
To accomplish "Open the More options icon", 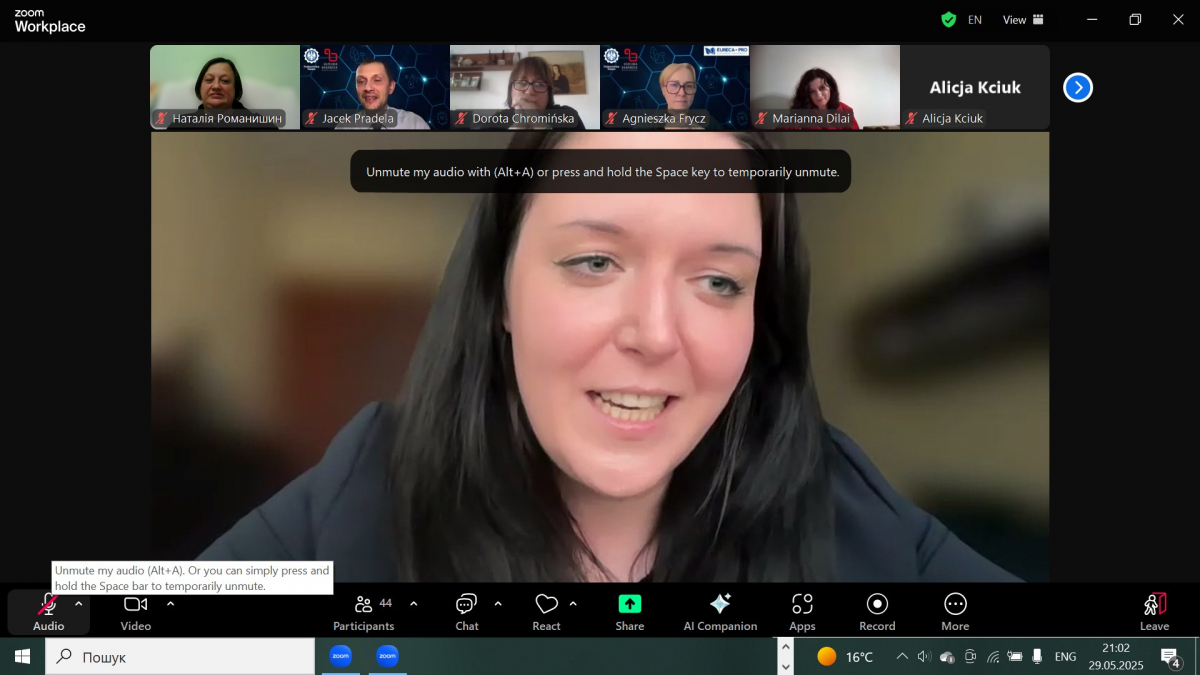I will click(955, 605).
